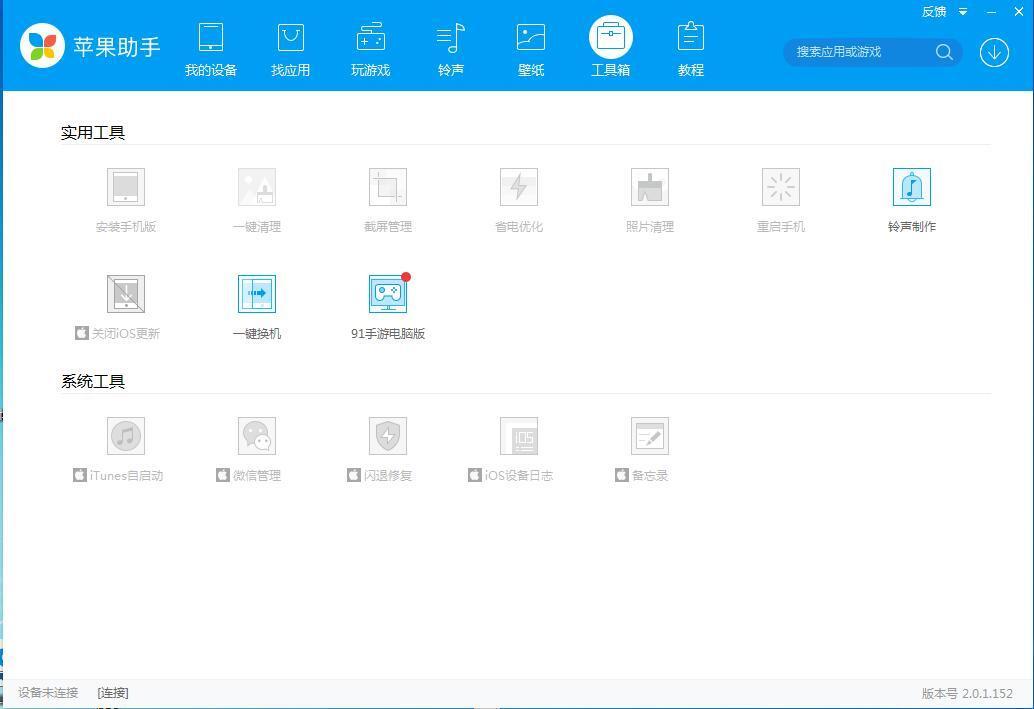Minimize the 苹果助手 window

coord(991,12)
